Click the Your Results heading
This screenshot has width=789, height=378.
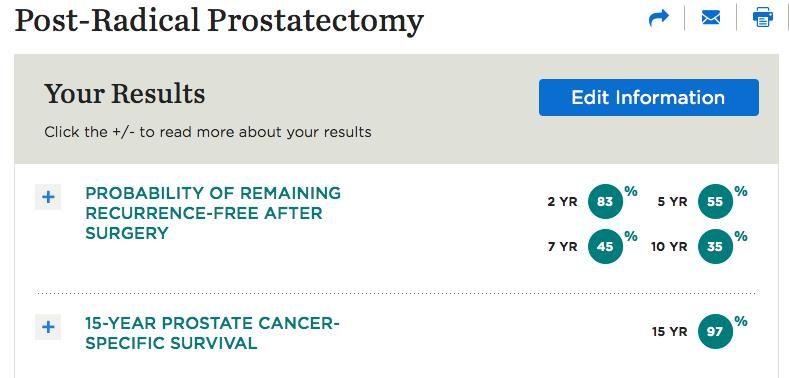click(125, 94)
